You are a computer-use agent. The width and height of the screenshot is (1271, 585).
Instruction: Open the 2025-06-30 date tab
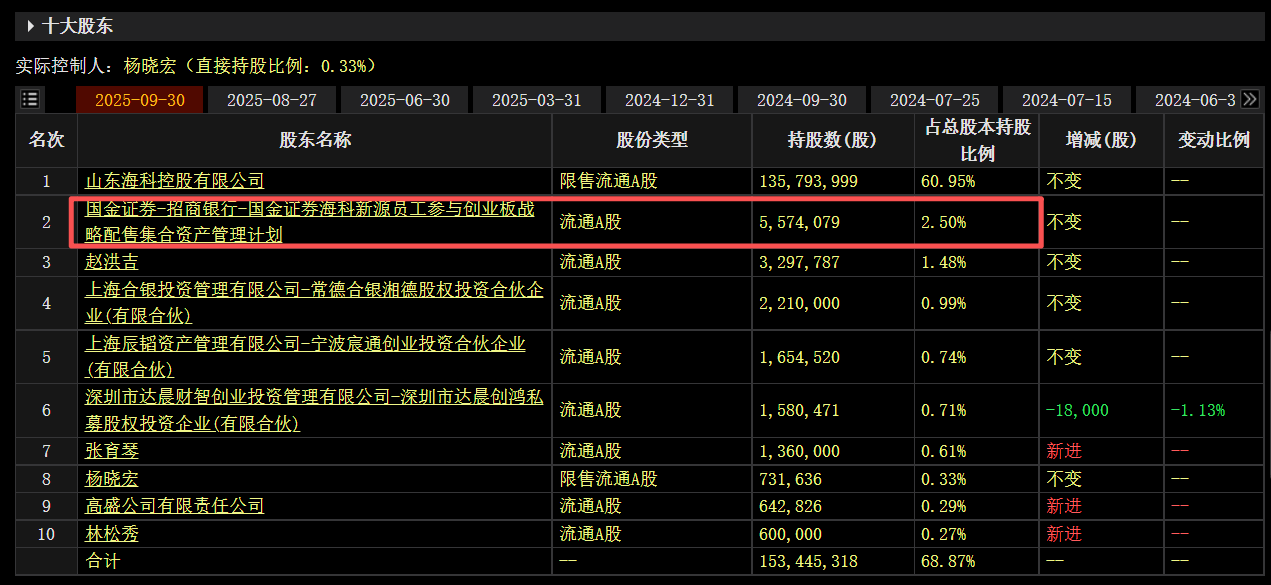click(x=404, y=100)
